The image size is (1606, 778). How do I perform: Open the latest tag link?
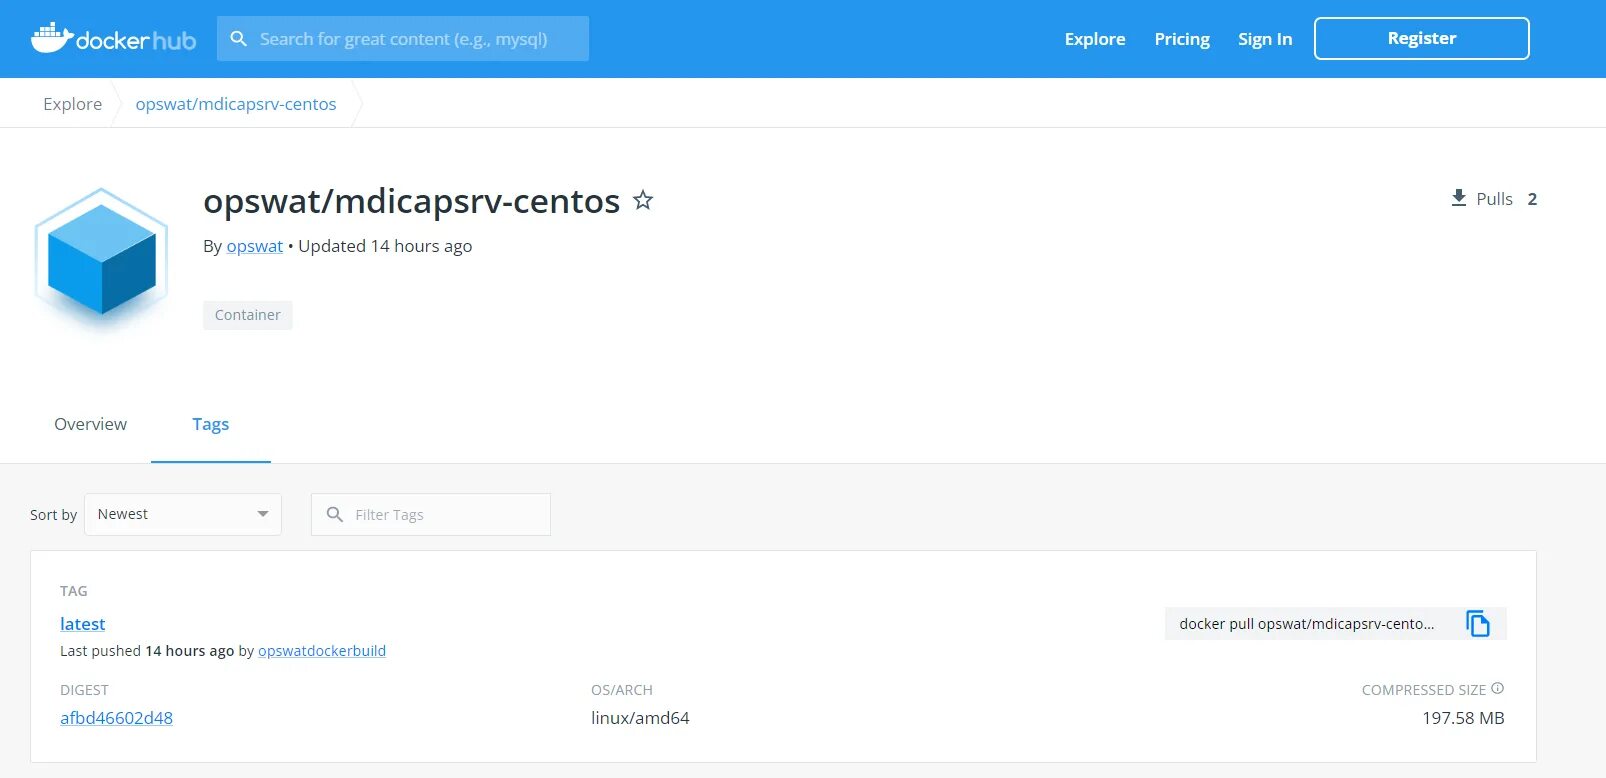pyautogui.click(x=82, y=624)
